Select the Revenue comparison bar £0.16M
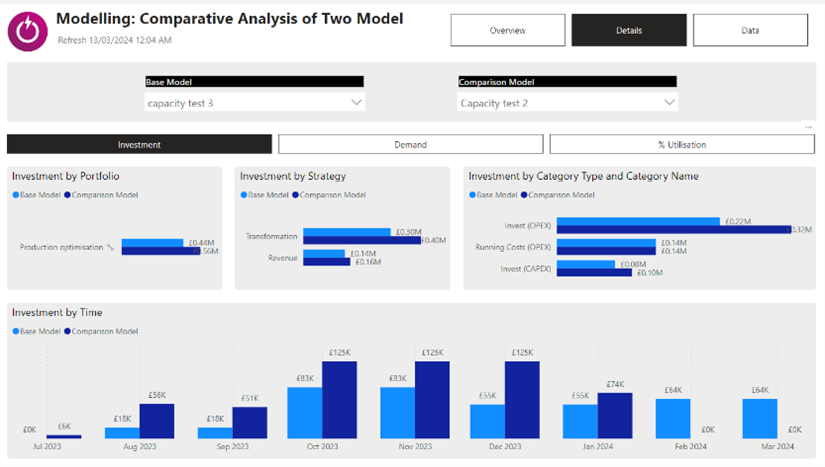The image size is (825, 467). 327,262
